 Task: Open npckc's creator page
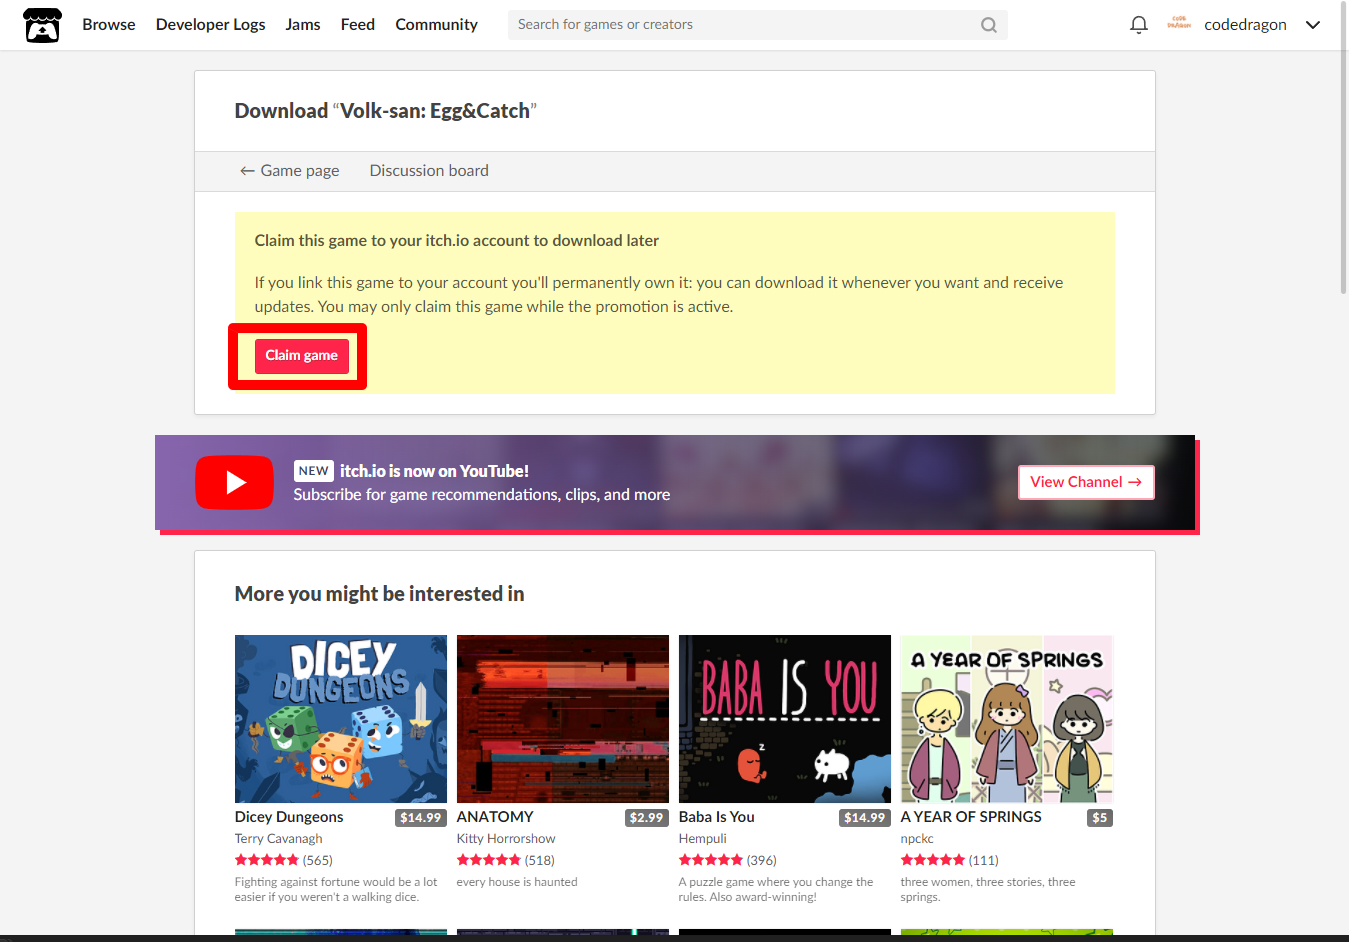click(x=917, y=839)
